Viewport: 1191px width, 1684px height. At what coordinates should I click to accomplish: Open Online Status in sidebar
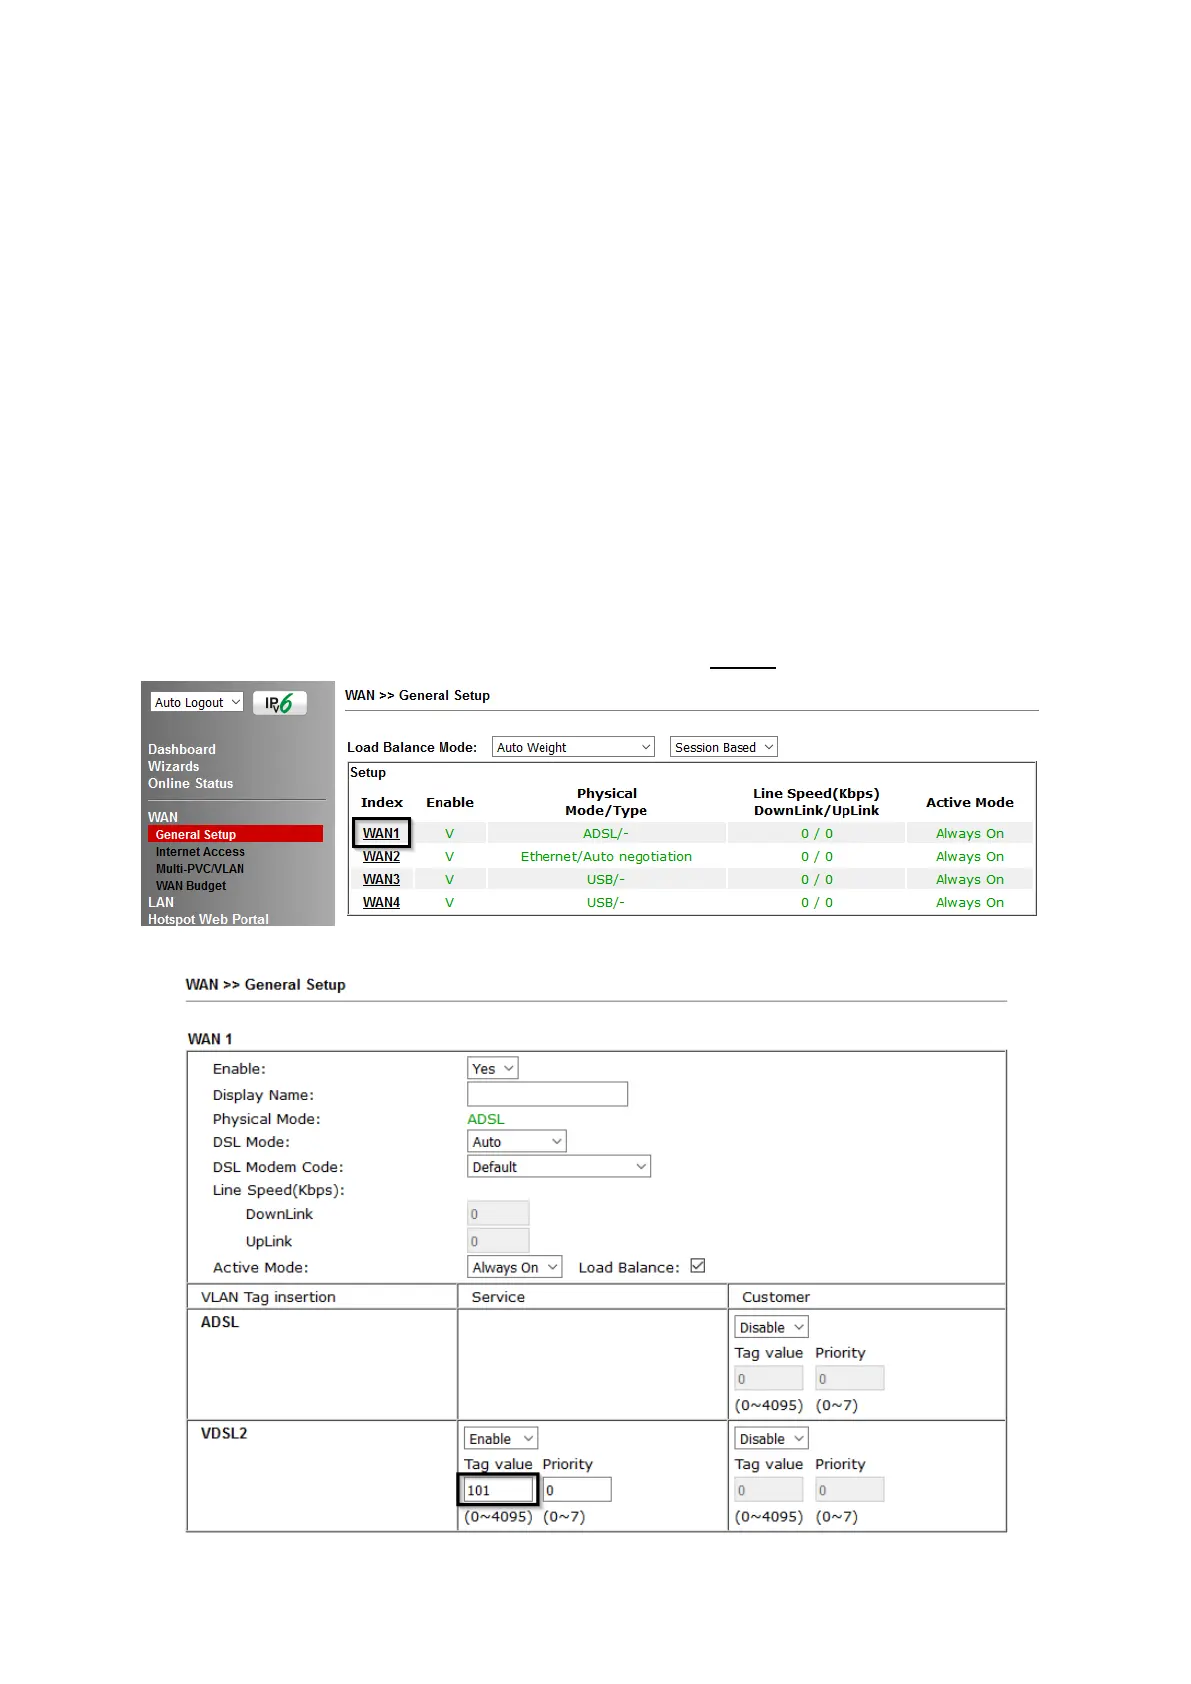pos(190,783)
